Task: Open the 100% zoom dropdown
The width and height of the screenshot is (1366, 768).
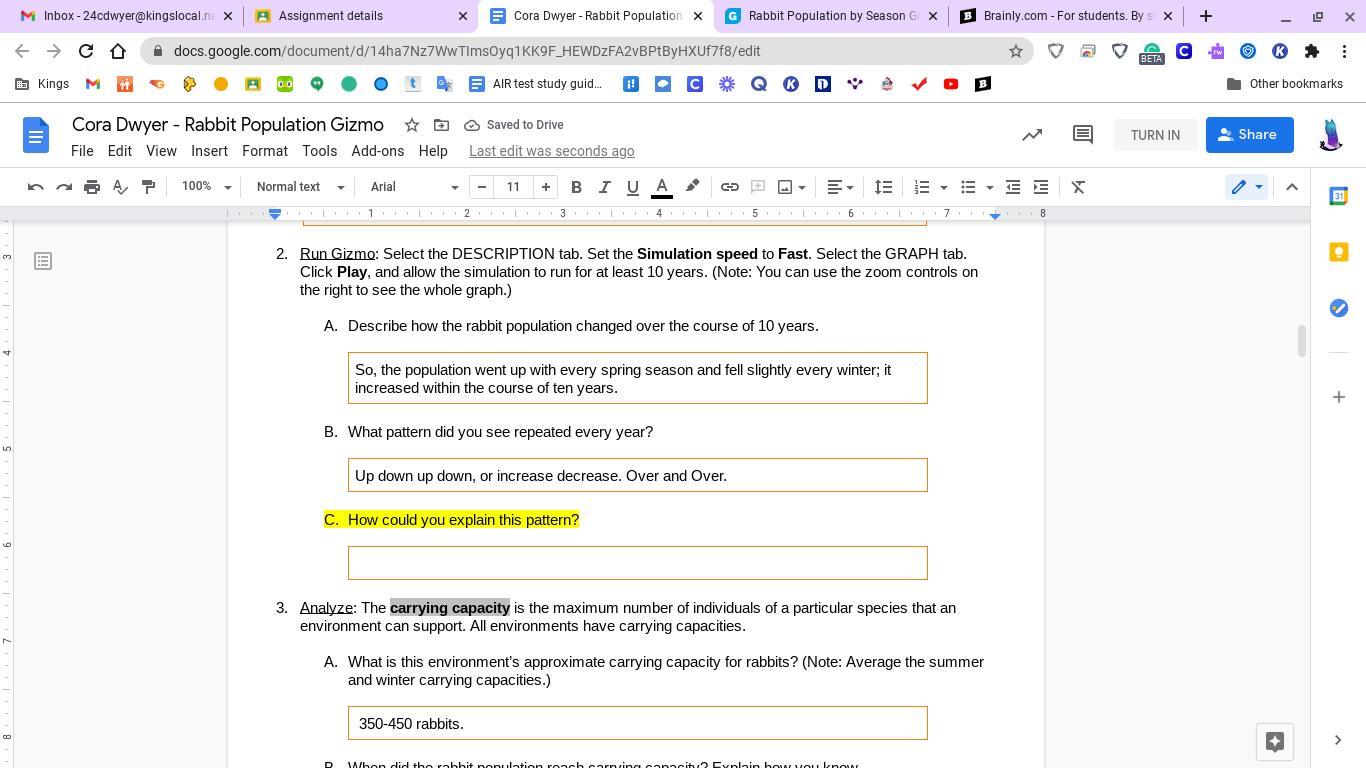Action: point(206,187)
